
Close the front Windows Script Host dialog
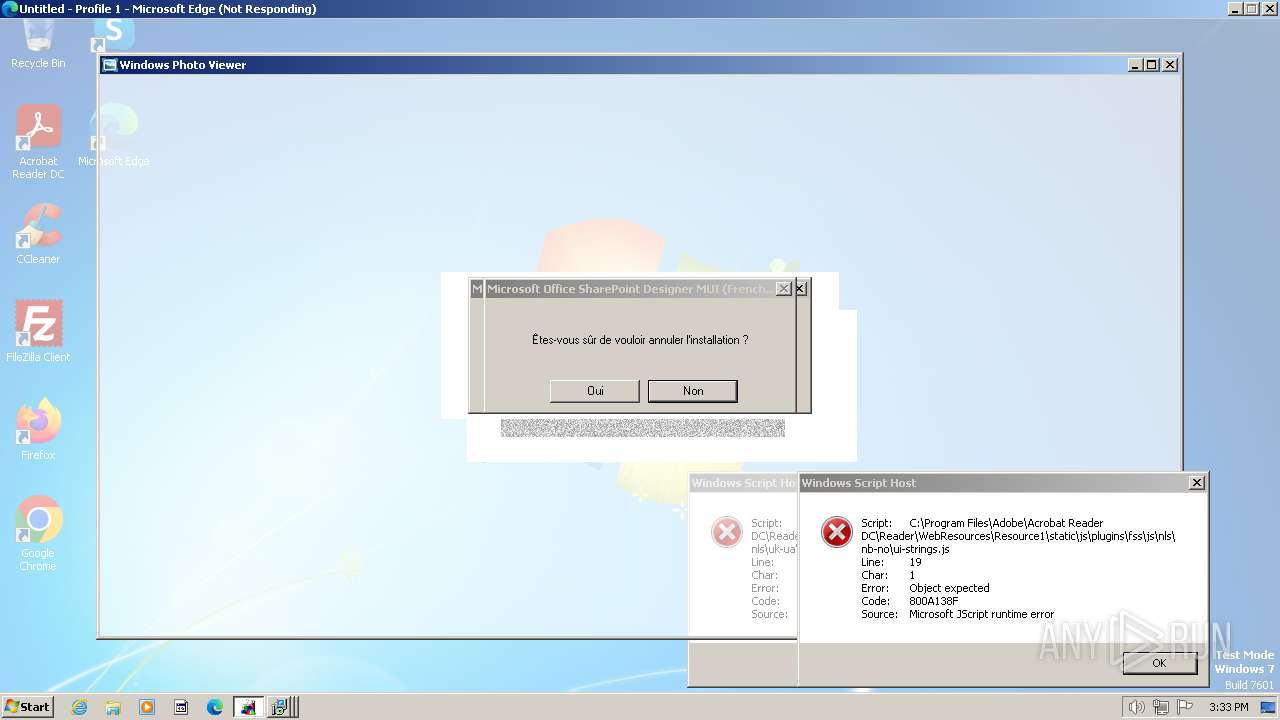[x=1196, y=482]
